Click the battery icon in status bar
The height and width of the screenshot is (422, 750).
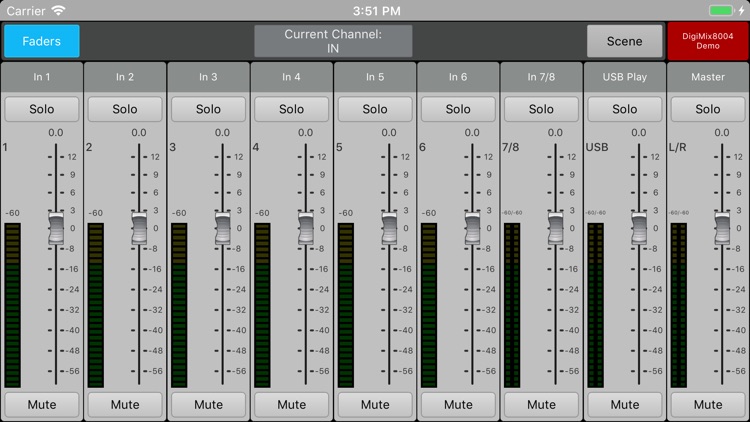tap(721, 11)
